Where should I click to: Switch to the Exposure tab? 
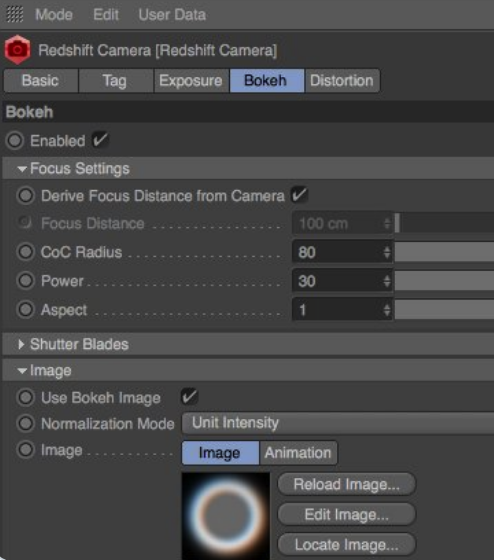pyautogui.click(x=191, y=81)
